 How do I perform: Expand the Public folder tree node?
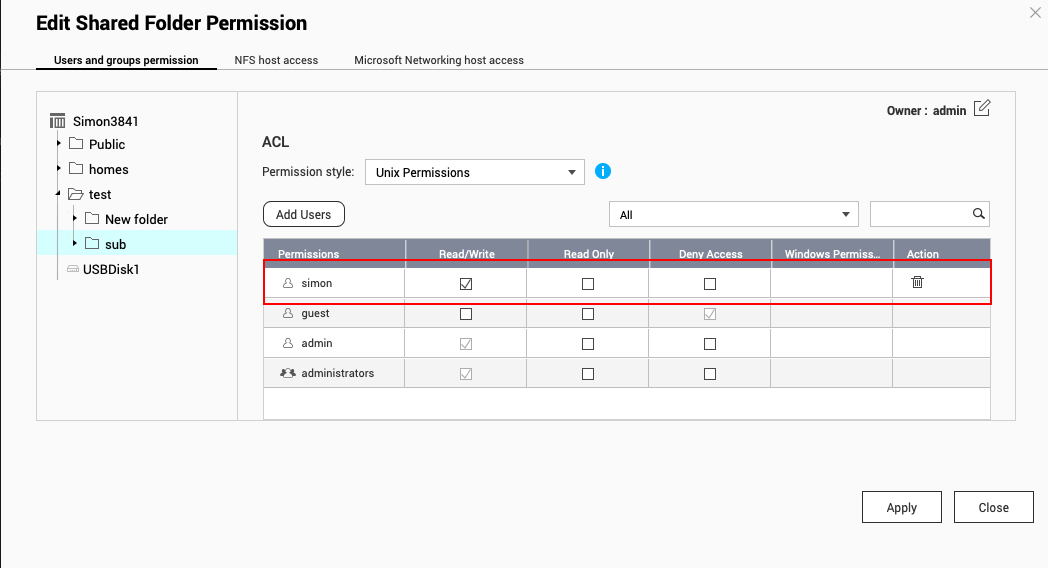pyautogui.click(x=59, y=144)
